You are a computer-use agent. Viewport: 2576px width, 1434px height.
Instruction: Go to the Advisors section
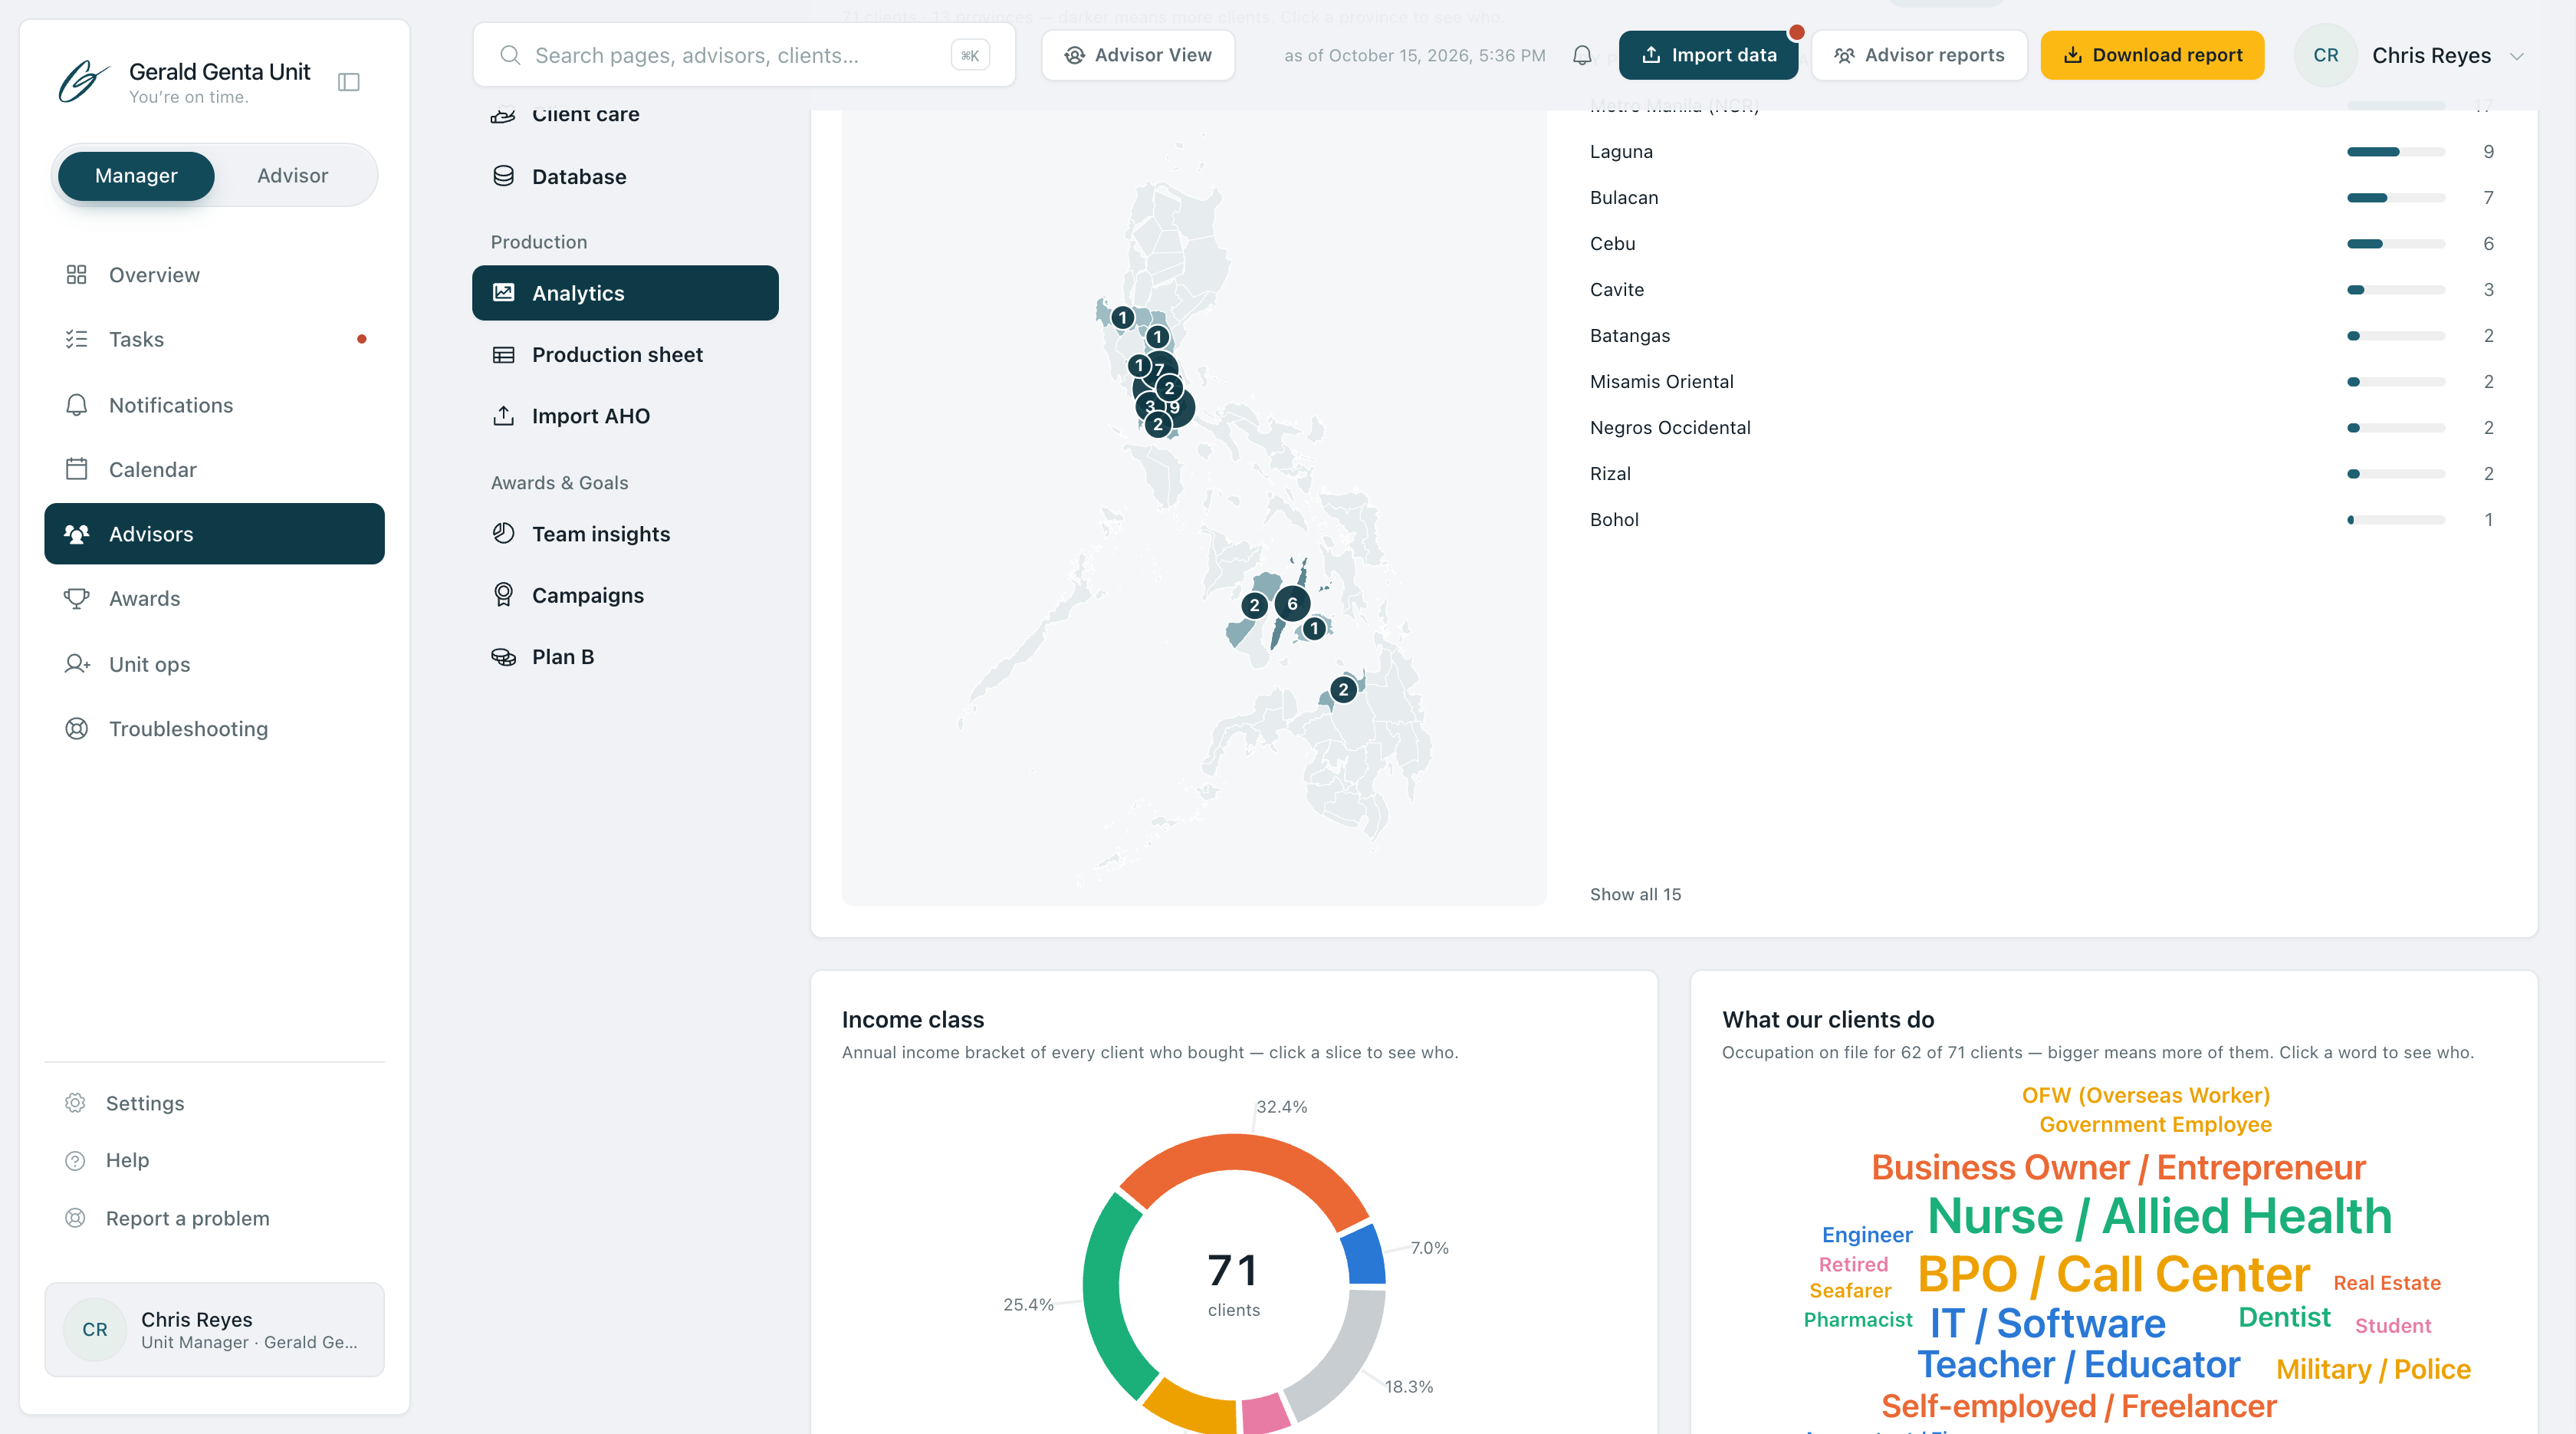214,534
